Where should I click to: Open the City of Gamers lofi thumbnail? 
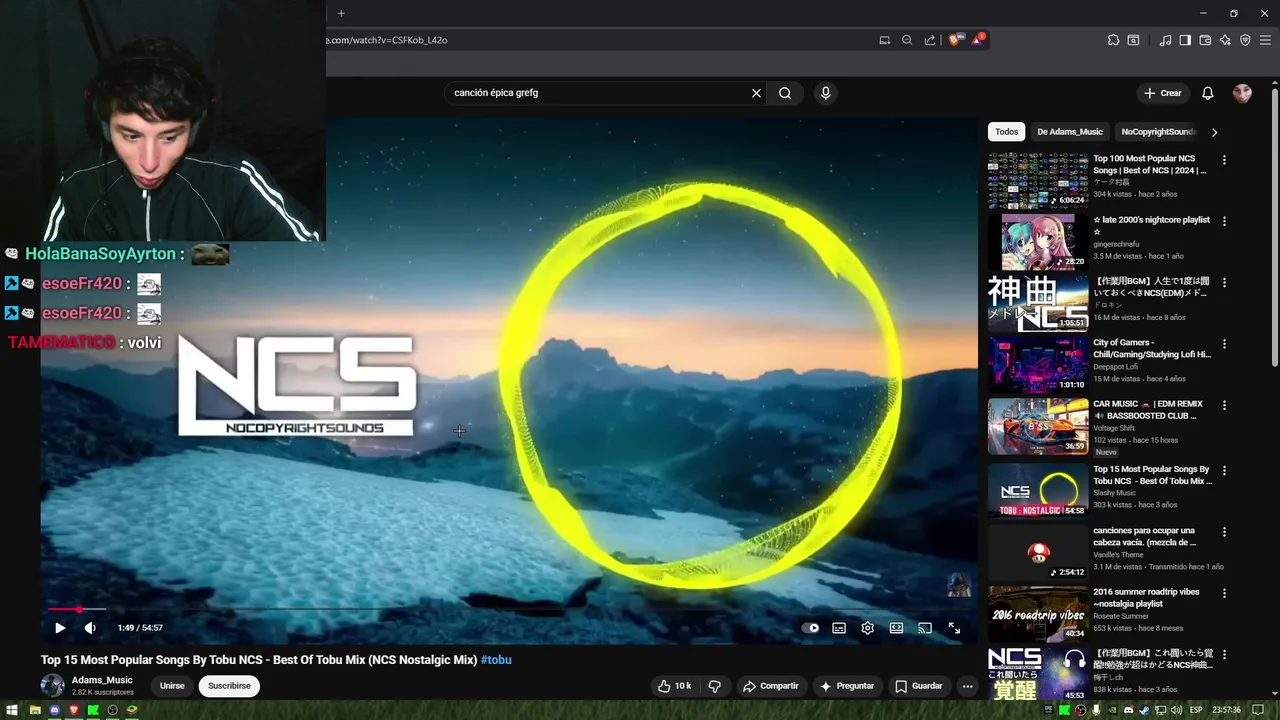tap(1038, 364)
